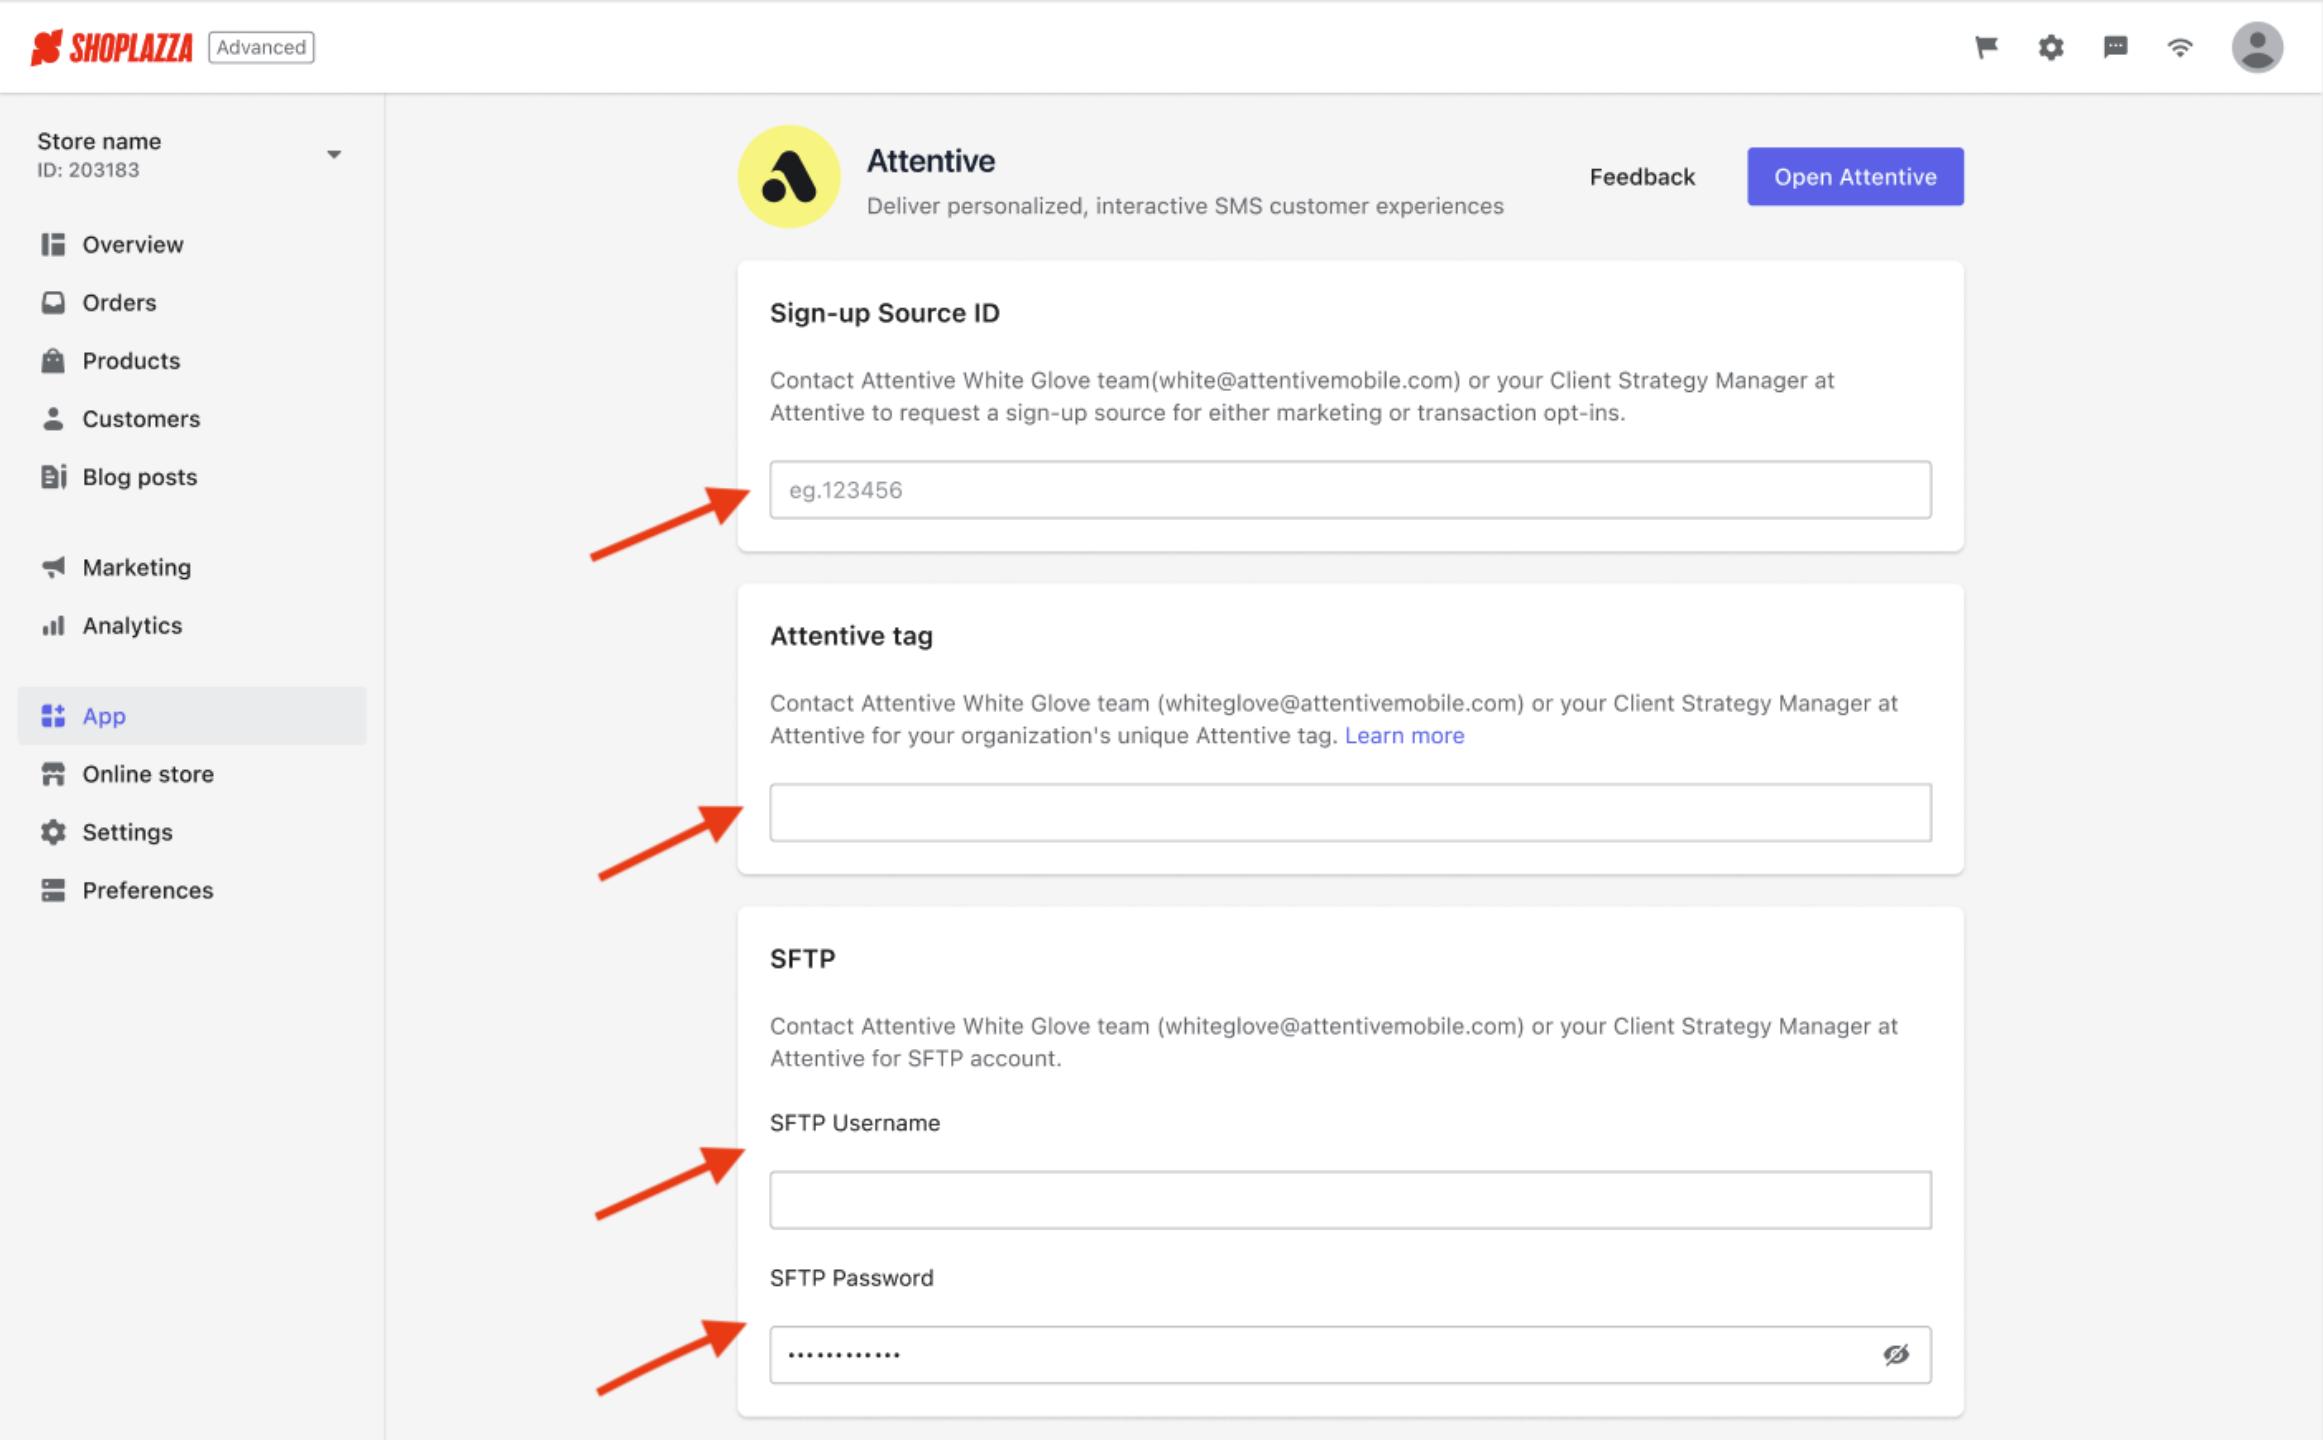This screenshot has width=2323, height=1440.
Task: Click the Attentive app logo
Action: click(789, 177)
